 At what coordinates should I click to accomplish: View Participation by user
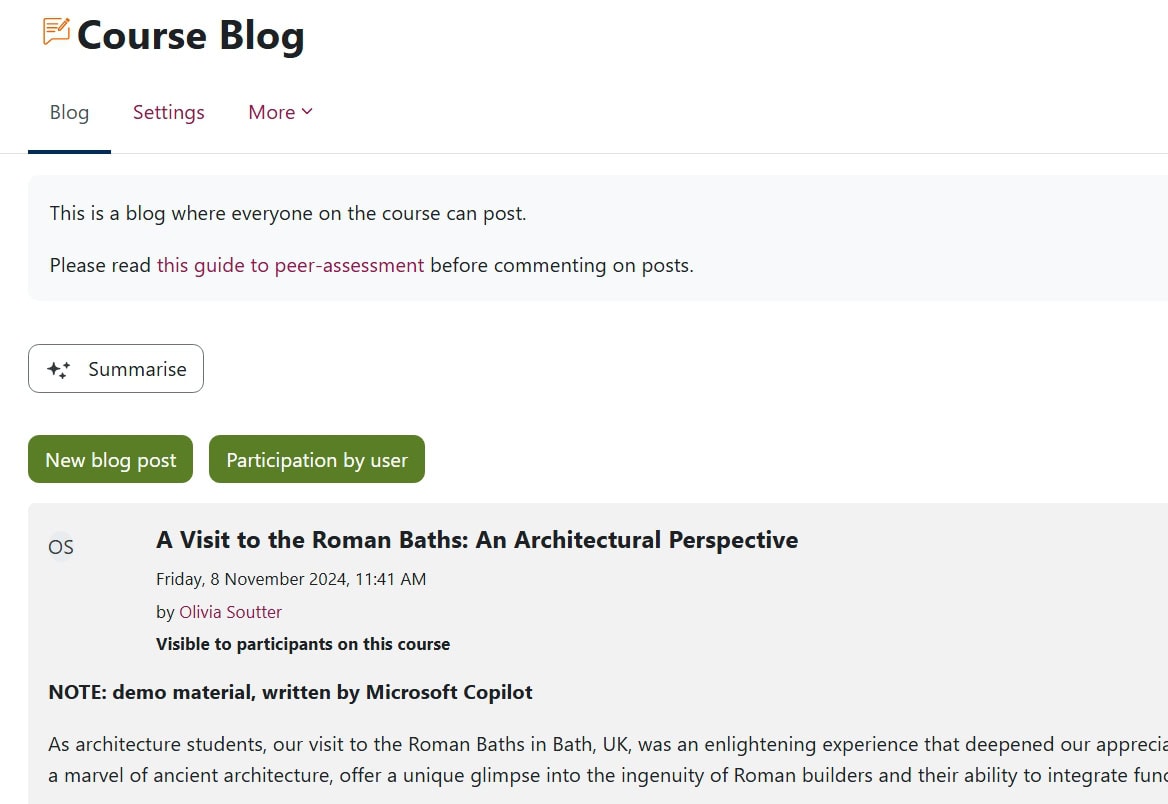[316, 459]
